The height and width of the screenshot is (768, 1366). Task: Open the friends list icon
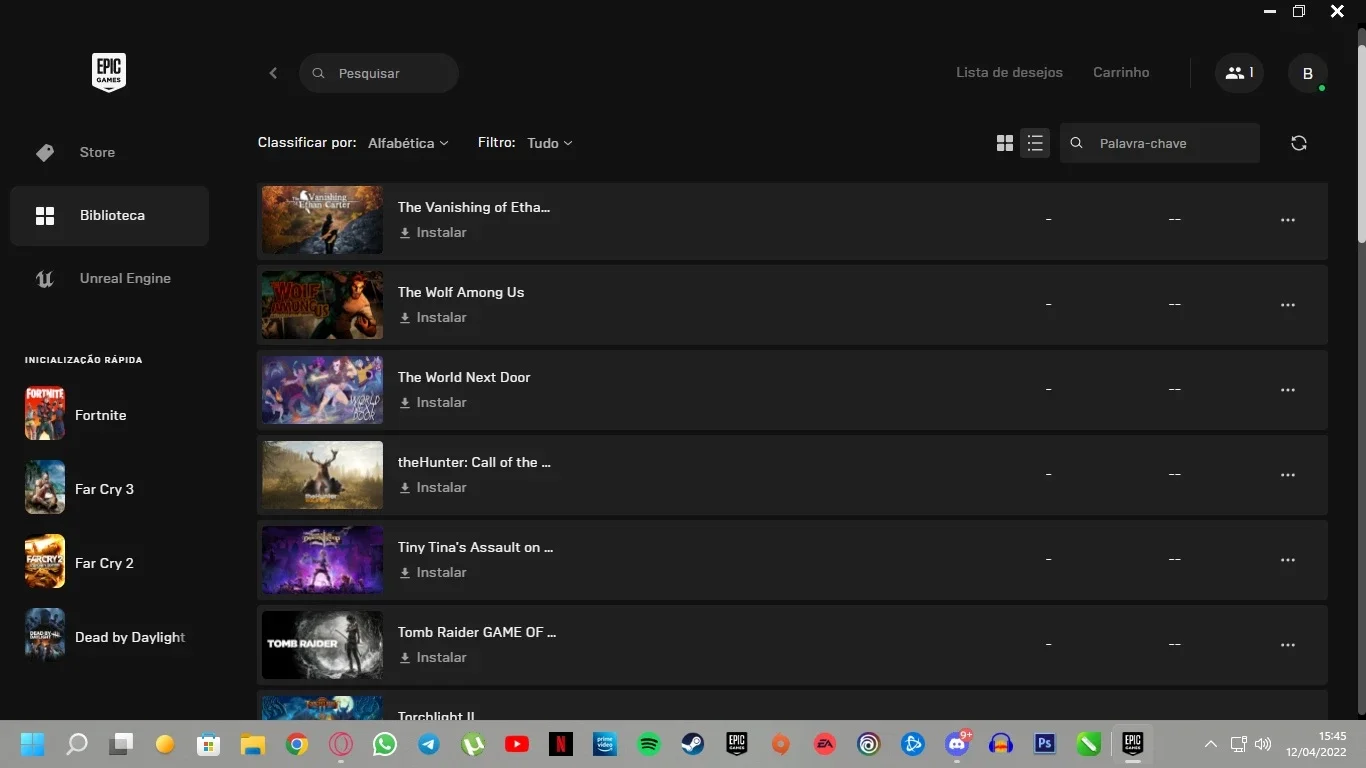[1239, 73]
